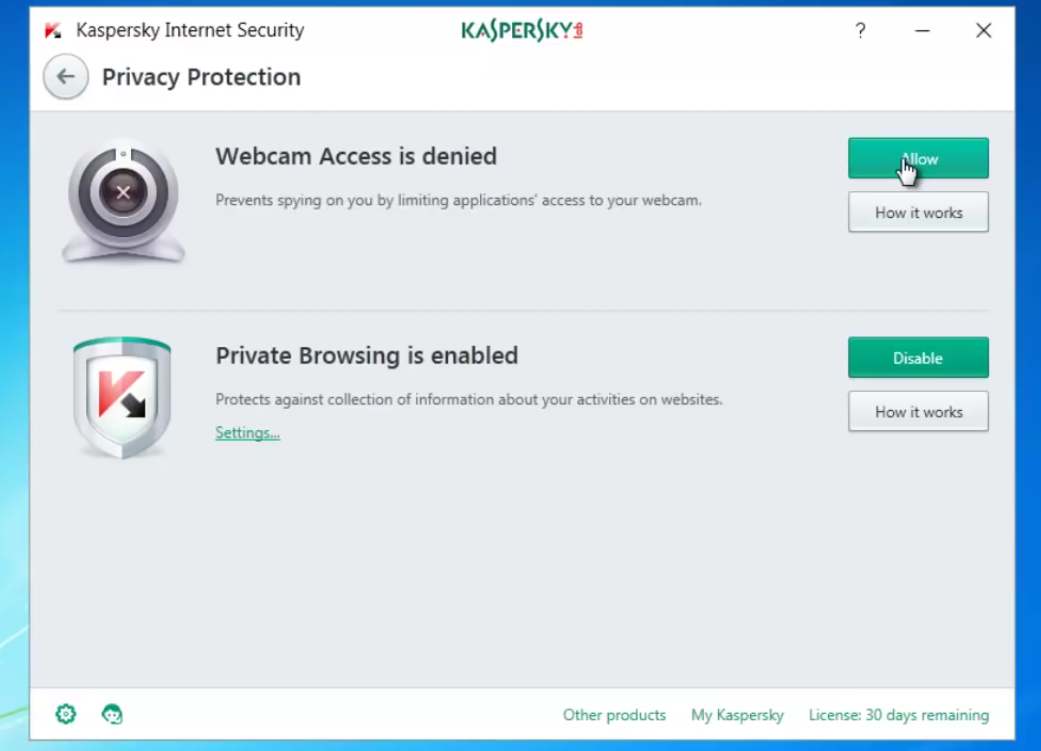Open My Kaspersky link
The width and height of the screenshot is (1041, 751).
737,715
